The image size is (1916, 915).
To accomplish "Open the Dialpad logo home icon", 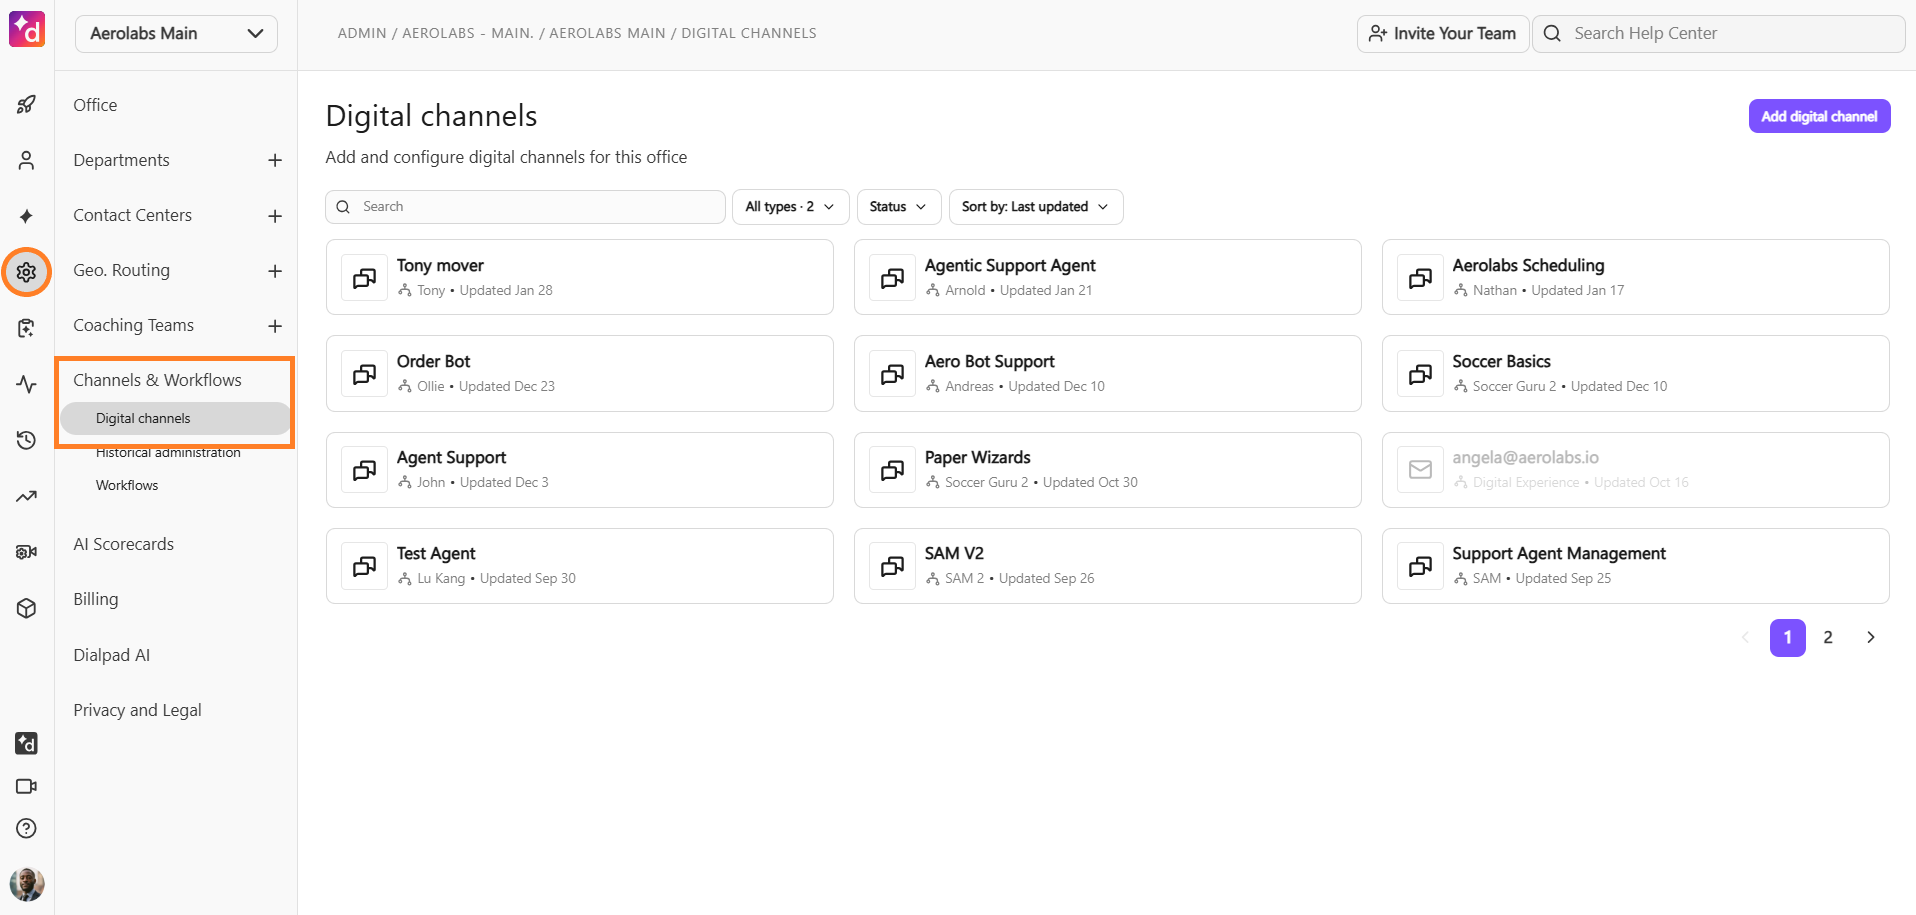I will (x=27, y=30).
